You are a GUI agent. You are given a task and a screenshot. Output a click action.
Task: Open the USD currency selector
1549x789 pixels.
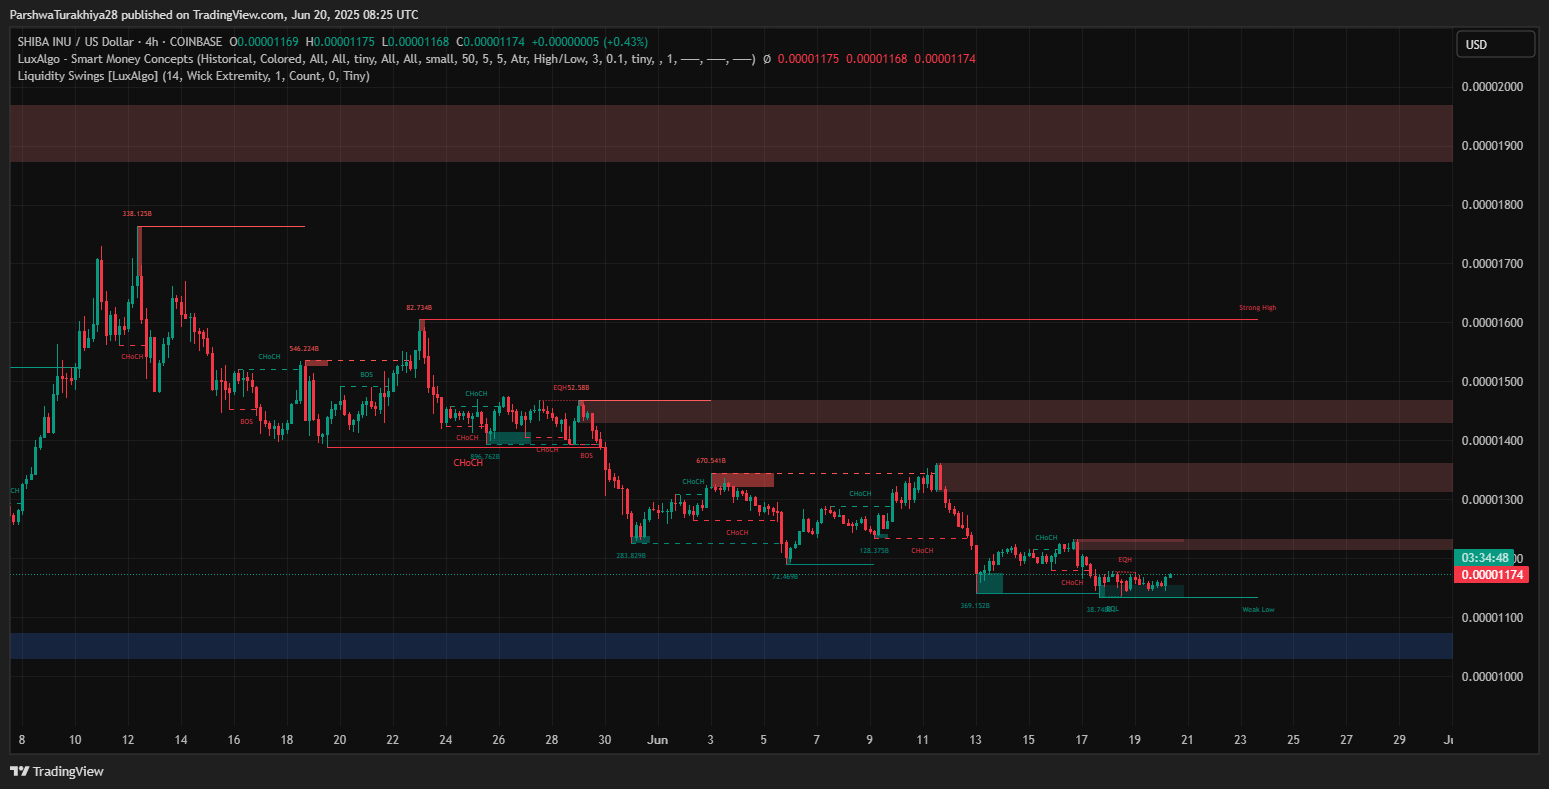tap(1494, 44)
